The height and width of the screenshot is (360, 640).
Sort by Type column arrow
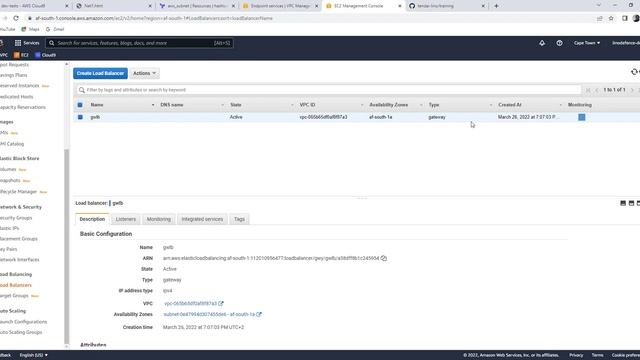point(491,105)
